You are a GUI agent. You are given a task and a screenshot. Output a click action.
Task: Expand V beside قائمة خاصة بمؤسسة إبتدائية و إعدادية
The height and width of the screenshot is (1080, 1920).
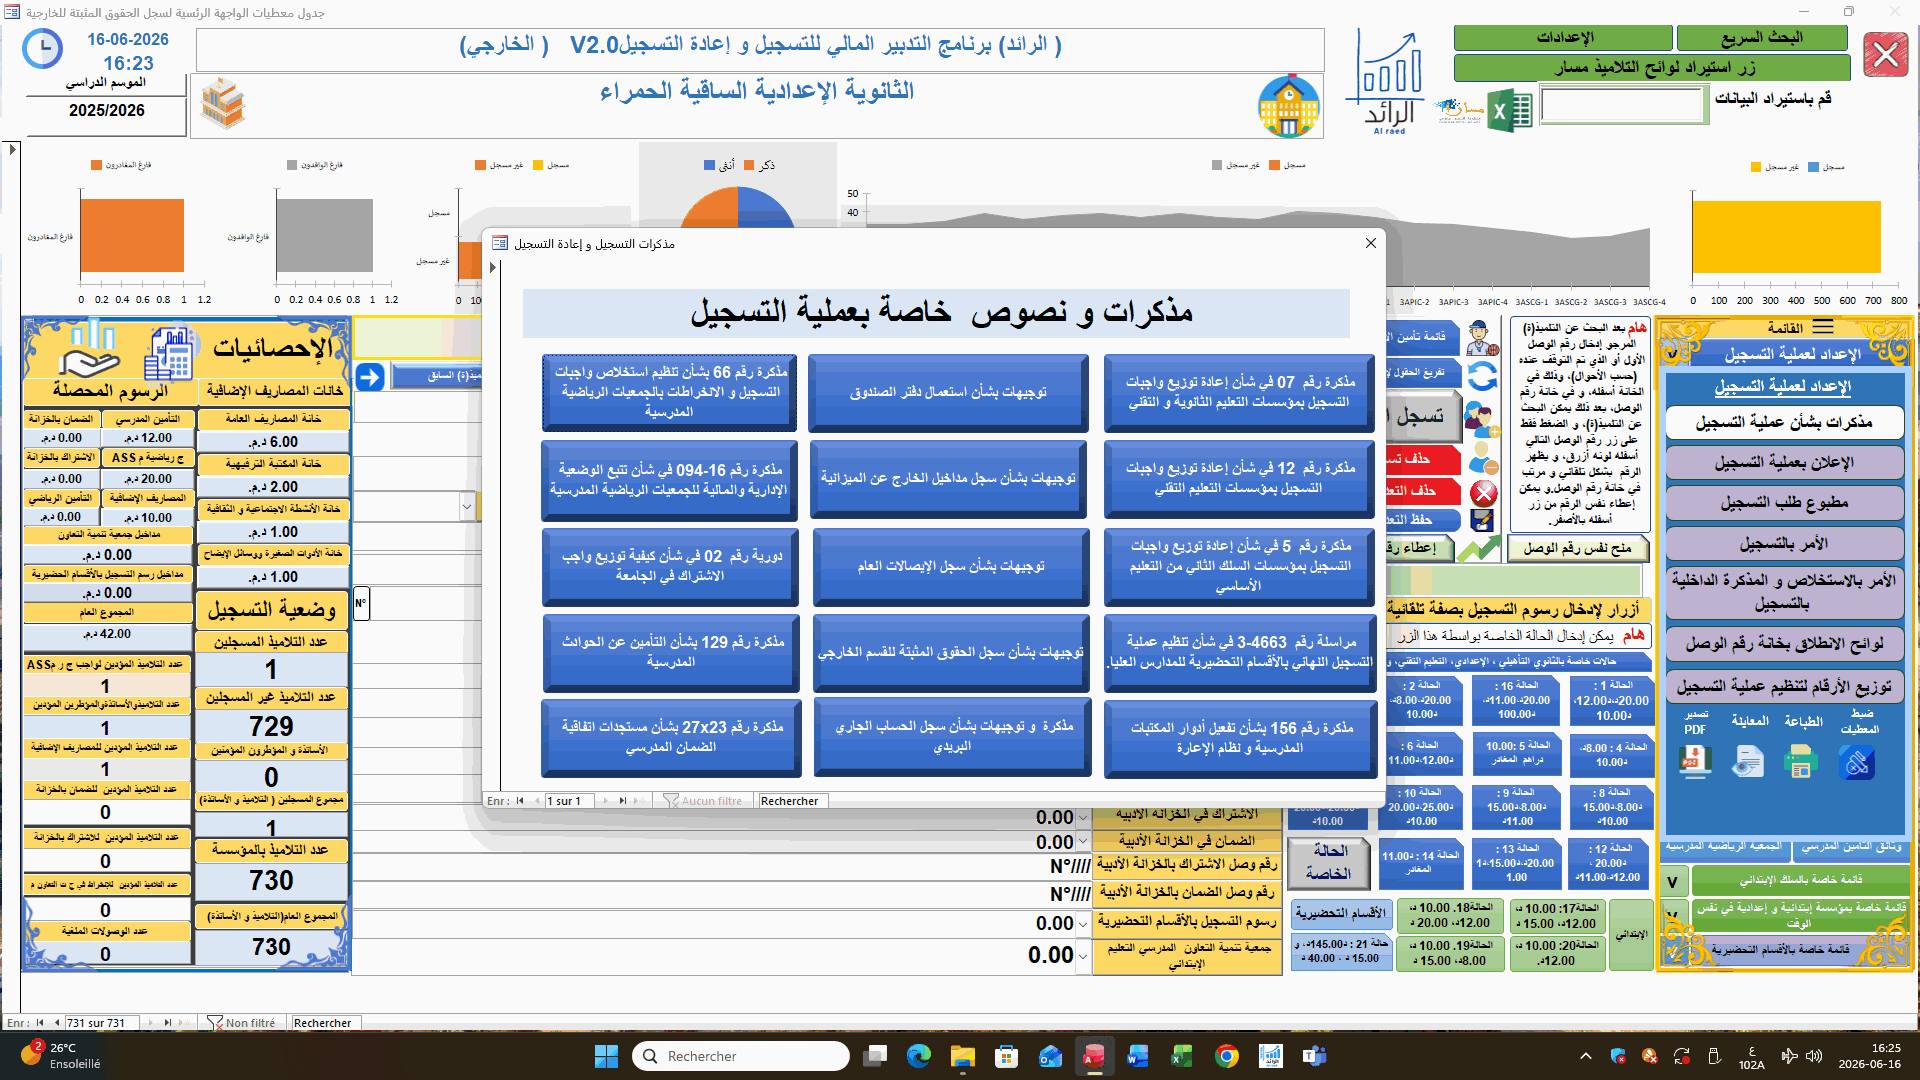click(x=1673, y=916)
